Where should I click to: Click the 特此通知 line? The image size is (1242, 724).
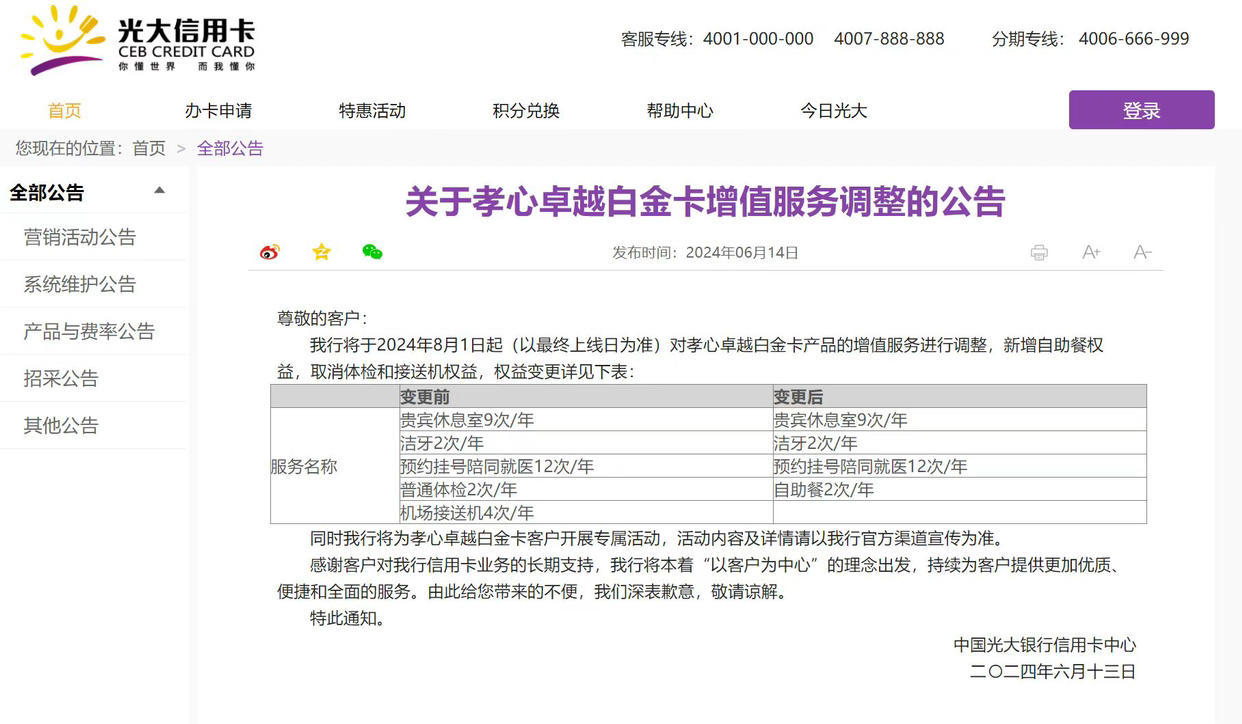click(x=347, y=618)
